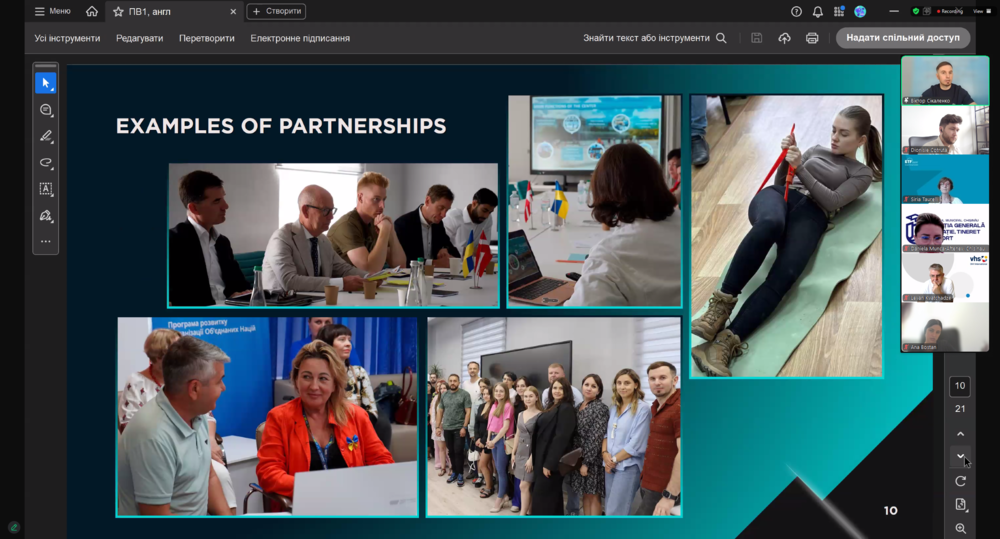The height and width of the screenshot is (539, 1000).
Task: Open the notifications bell
Action: pos(818,12)
